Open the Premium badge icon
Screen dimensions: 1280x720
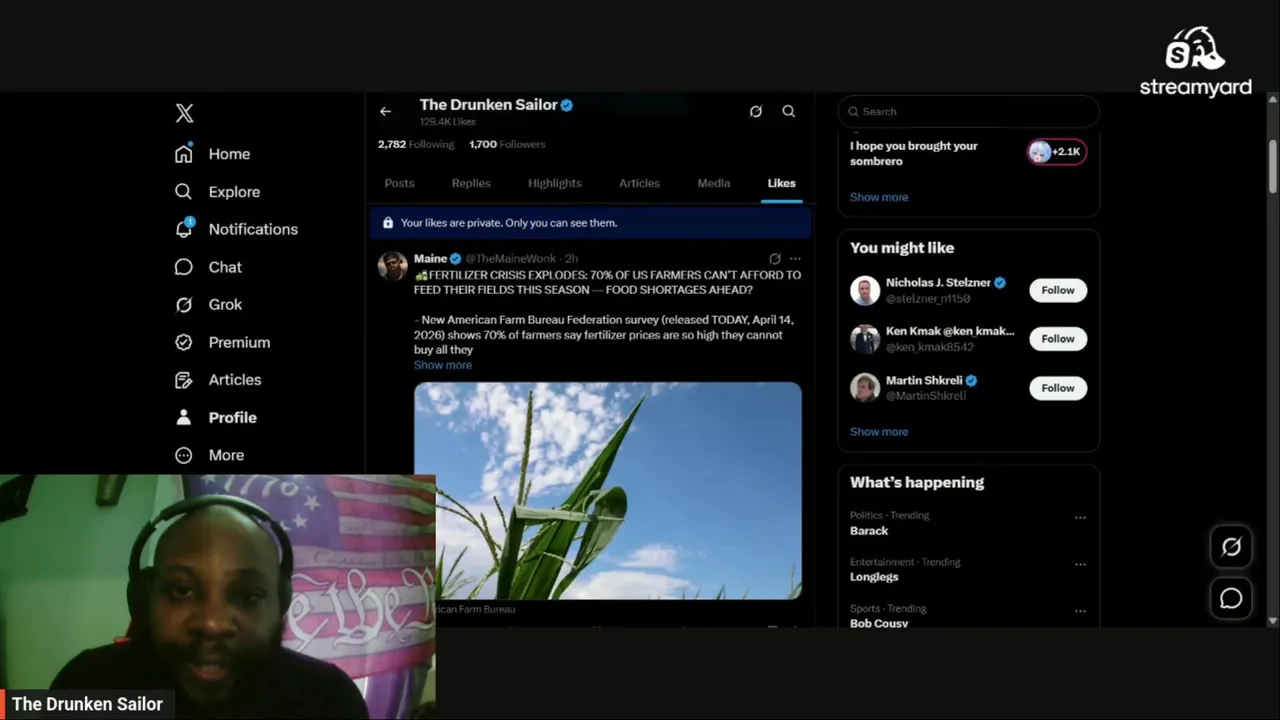(183, 342)
